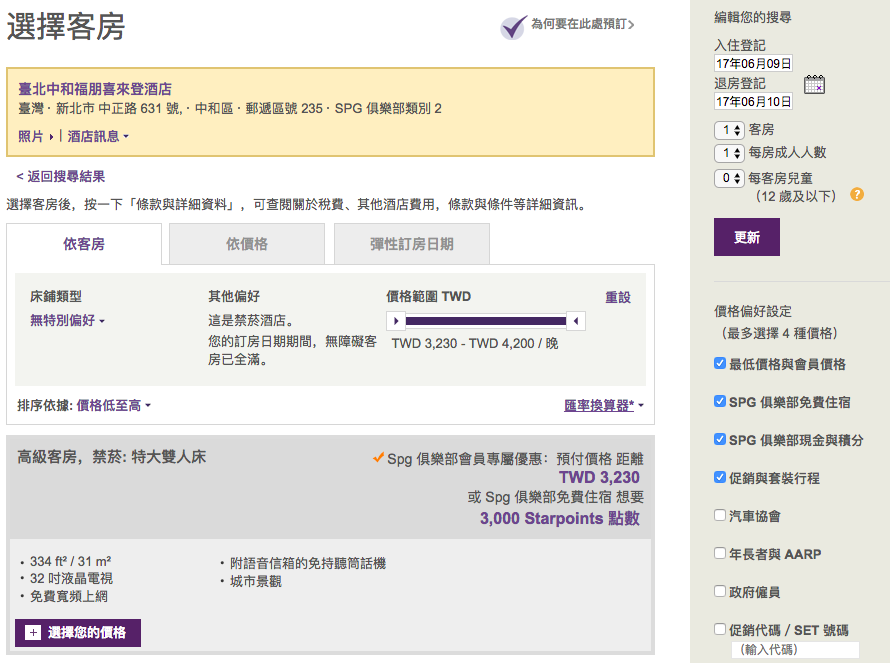Select the 依客房 tab
This screenshot has height=663, width=890.
click(84, 244)
